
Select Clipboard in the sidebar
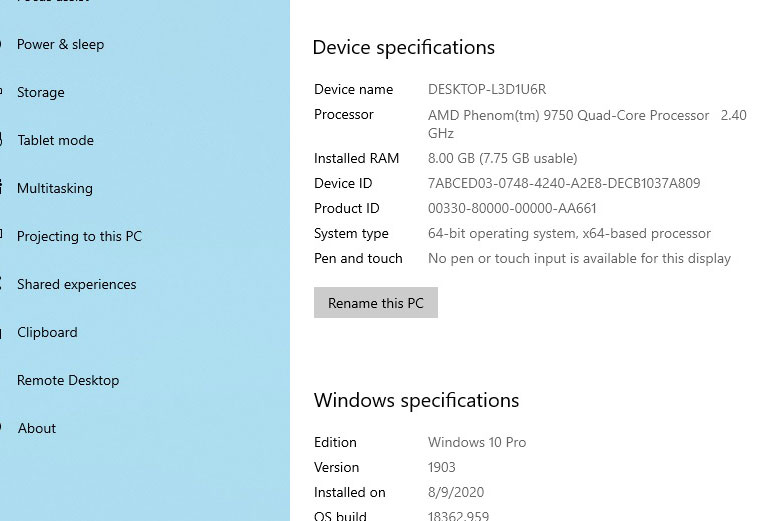47,332
